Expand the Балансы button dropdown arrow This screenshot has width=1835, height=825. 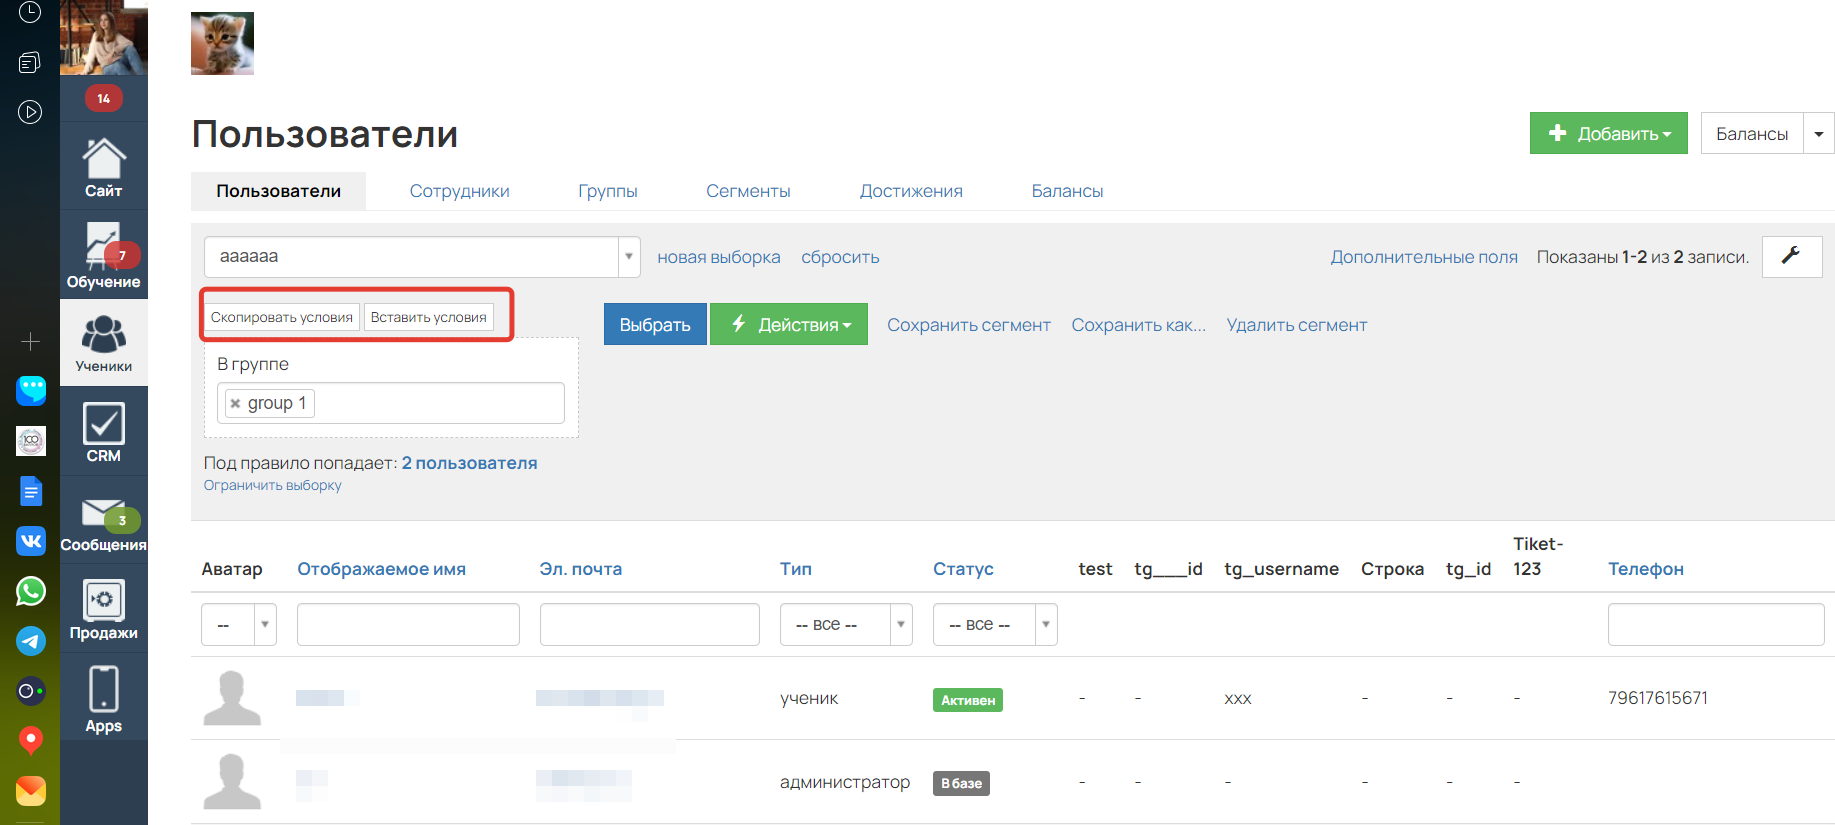coord(1818,134)
